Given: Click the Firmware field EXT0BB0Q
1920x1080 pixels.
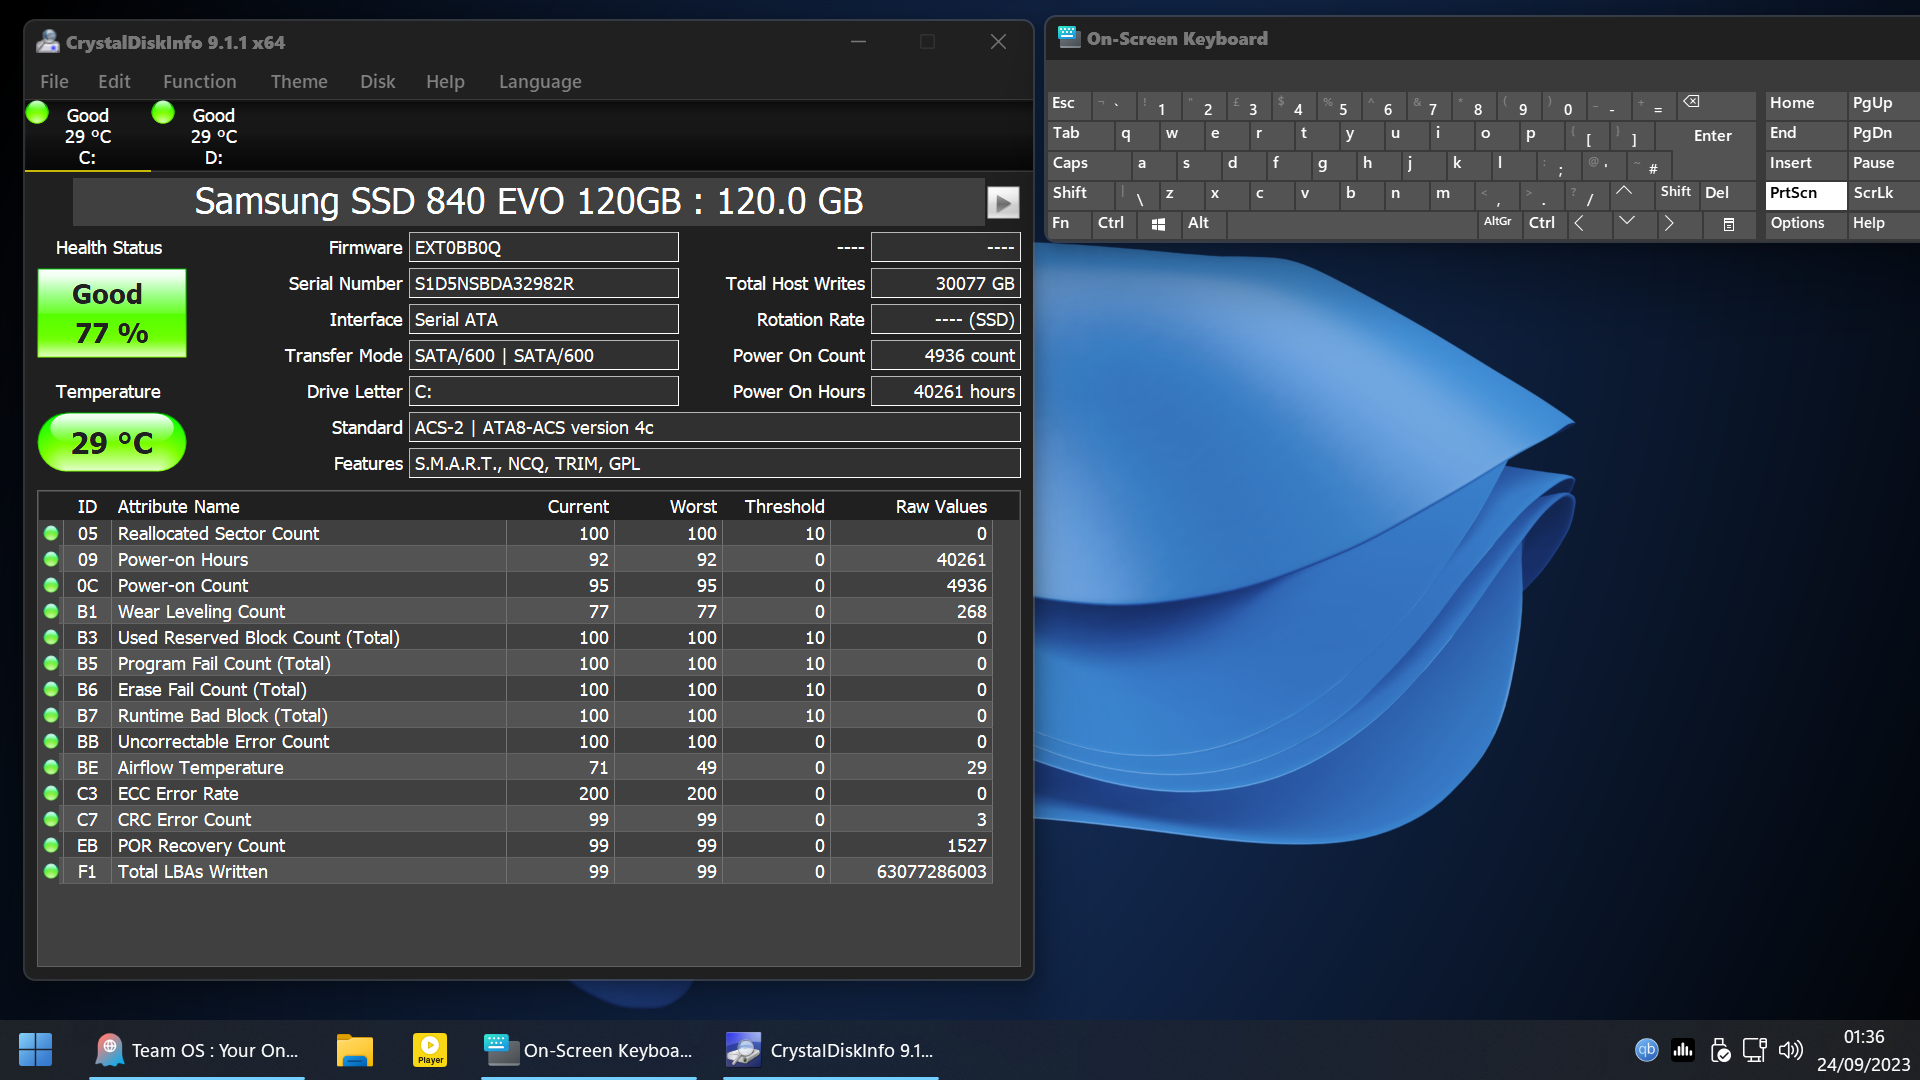Looking at the screenshot, I should [x=543, y=247].
